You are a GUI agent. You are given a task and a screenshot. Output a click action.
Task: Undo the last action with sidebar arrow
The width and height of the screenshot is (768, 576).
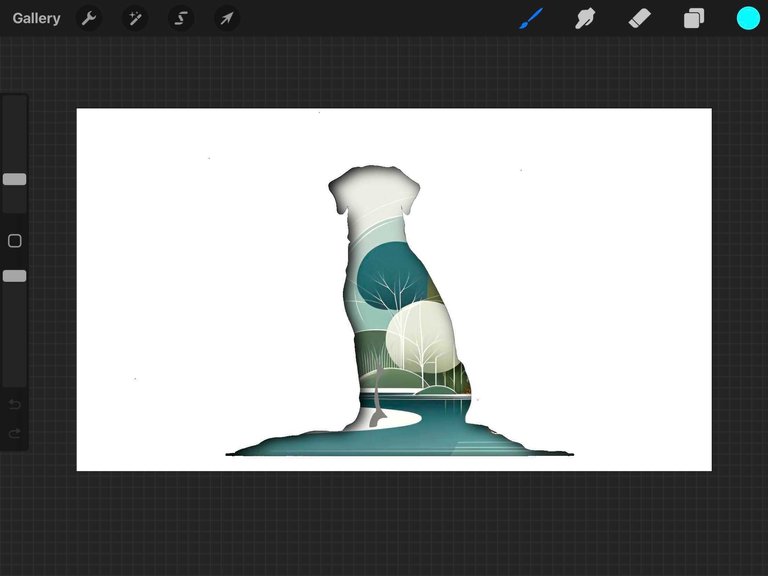pyautogui.click(x=15, y=404)
